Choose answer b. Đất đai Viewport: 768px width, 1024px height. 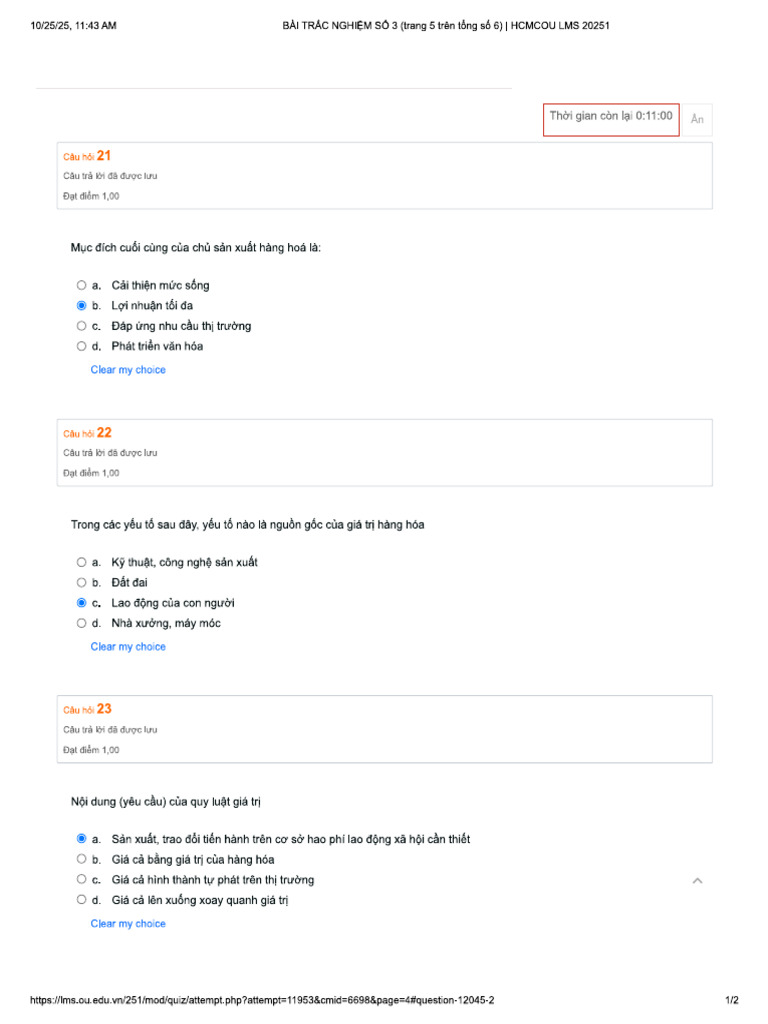pyautogui.click(x=82, y=582)
